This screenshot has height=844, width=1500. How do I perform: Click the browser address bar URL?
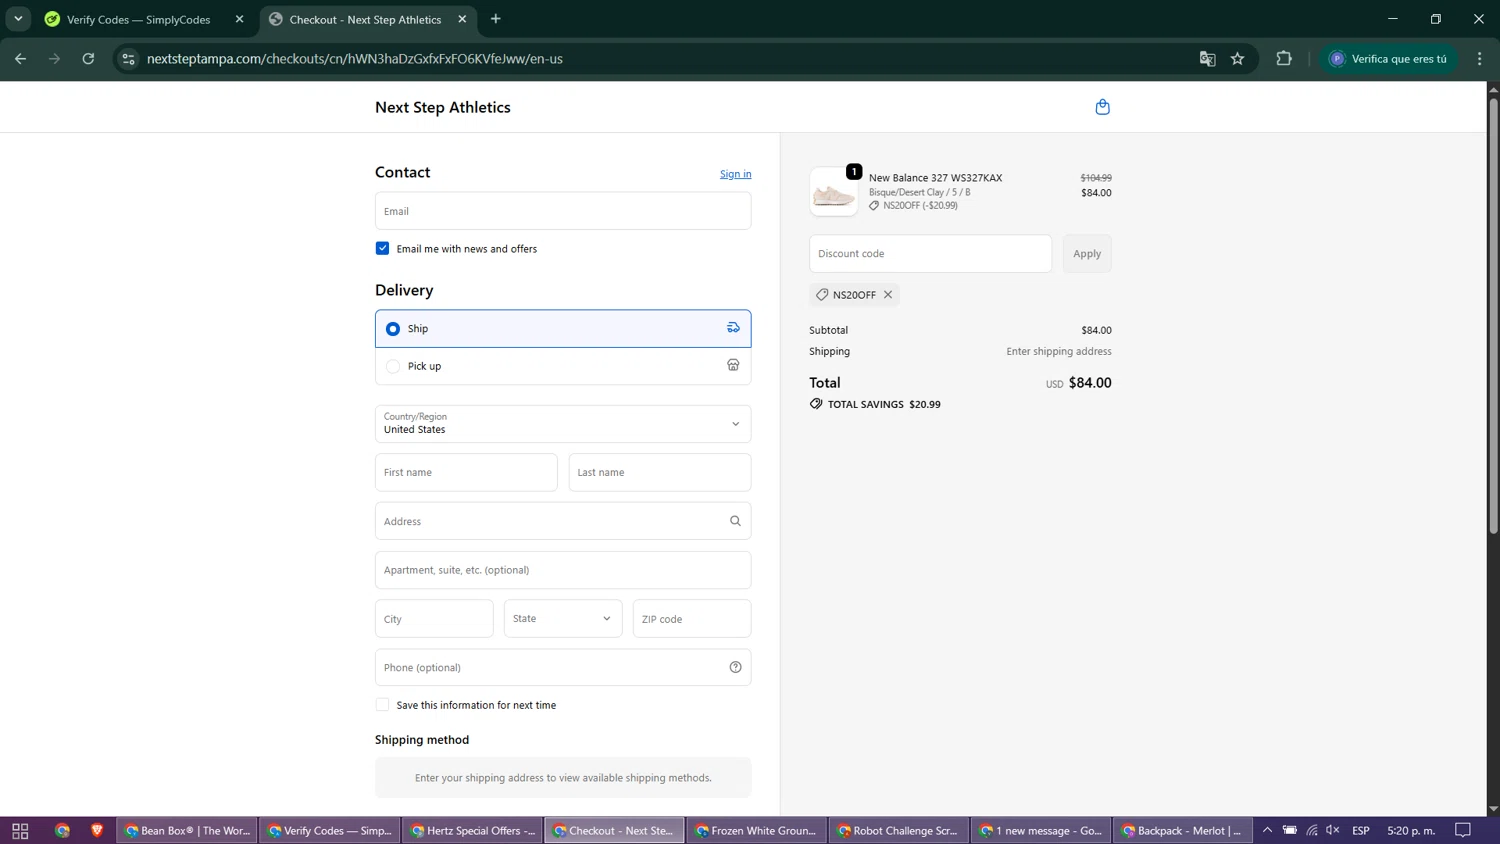pos(354,59)
